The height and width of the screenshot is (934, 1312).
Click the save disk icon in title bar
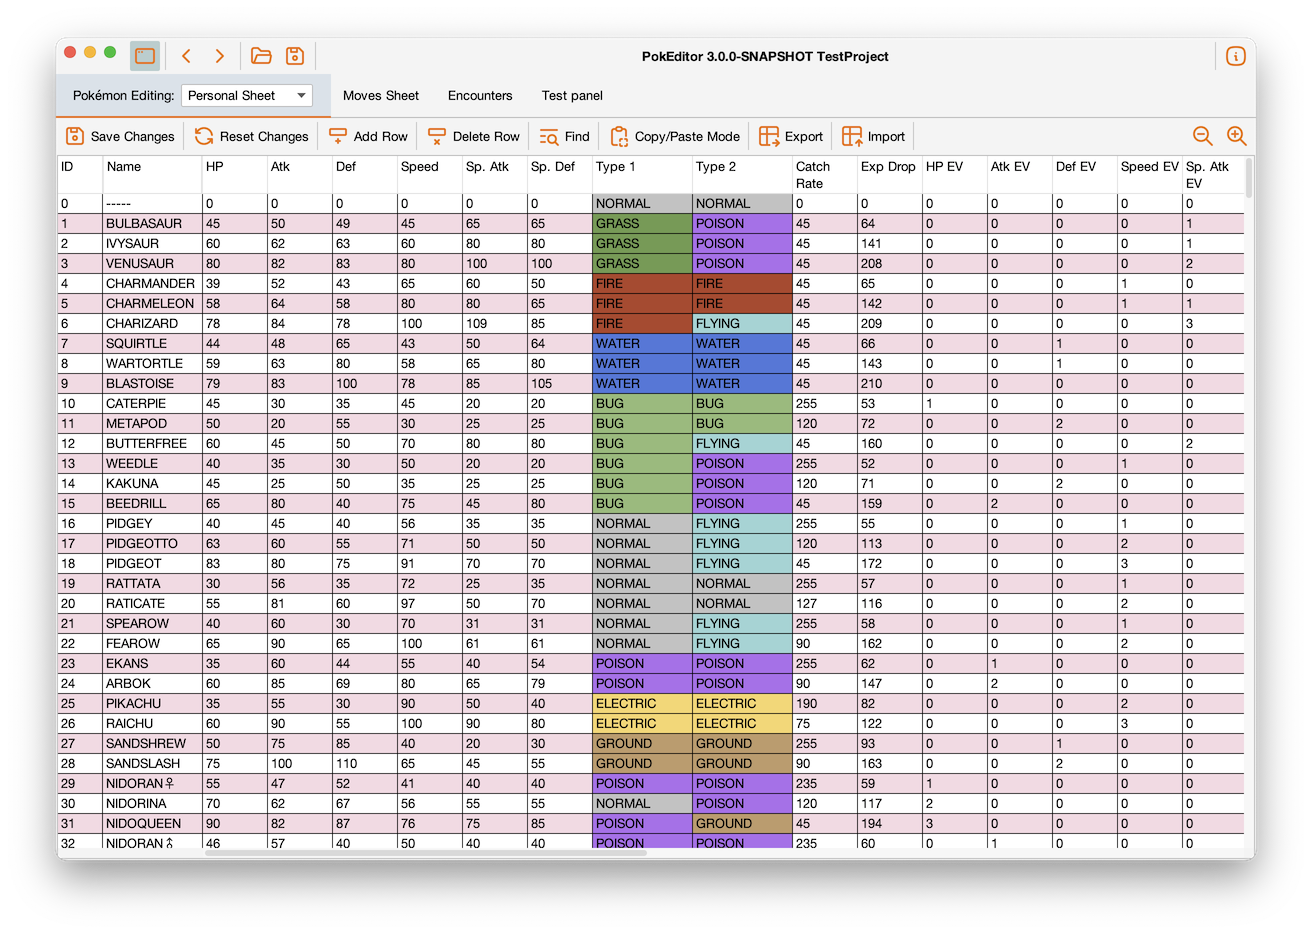pyautogui.click(x=295, y=56)
